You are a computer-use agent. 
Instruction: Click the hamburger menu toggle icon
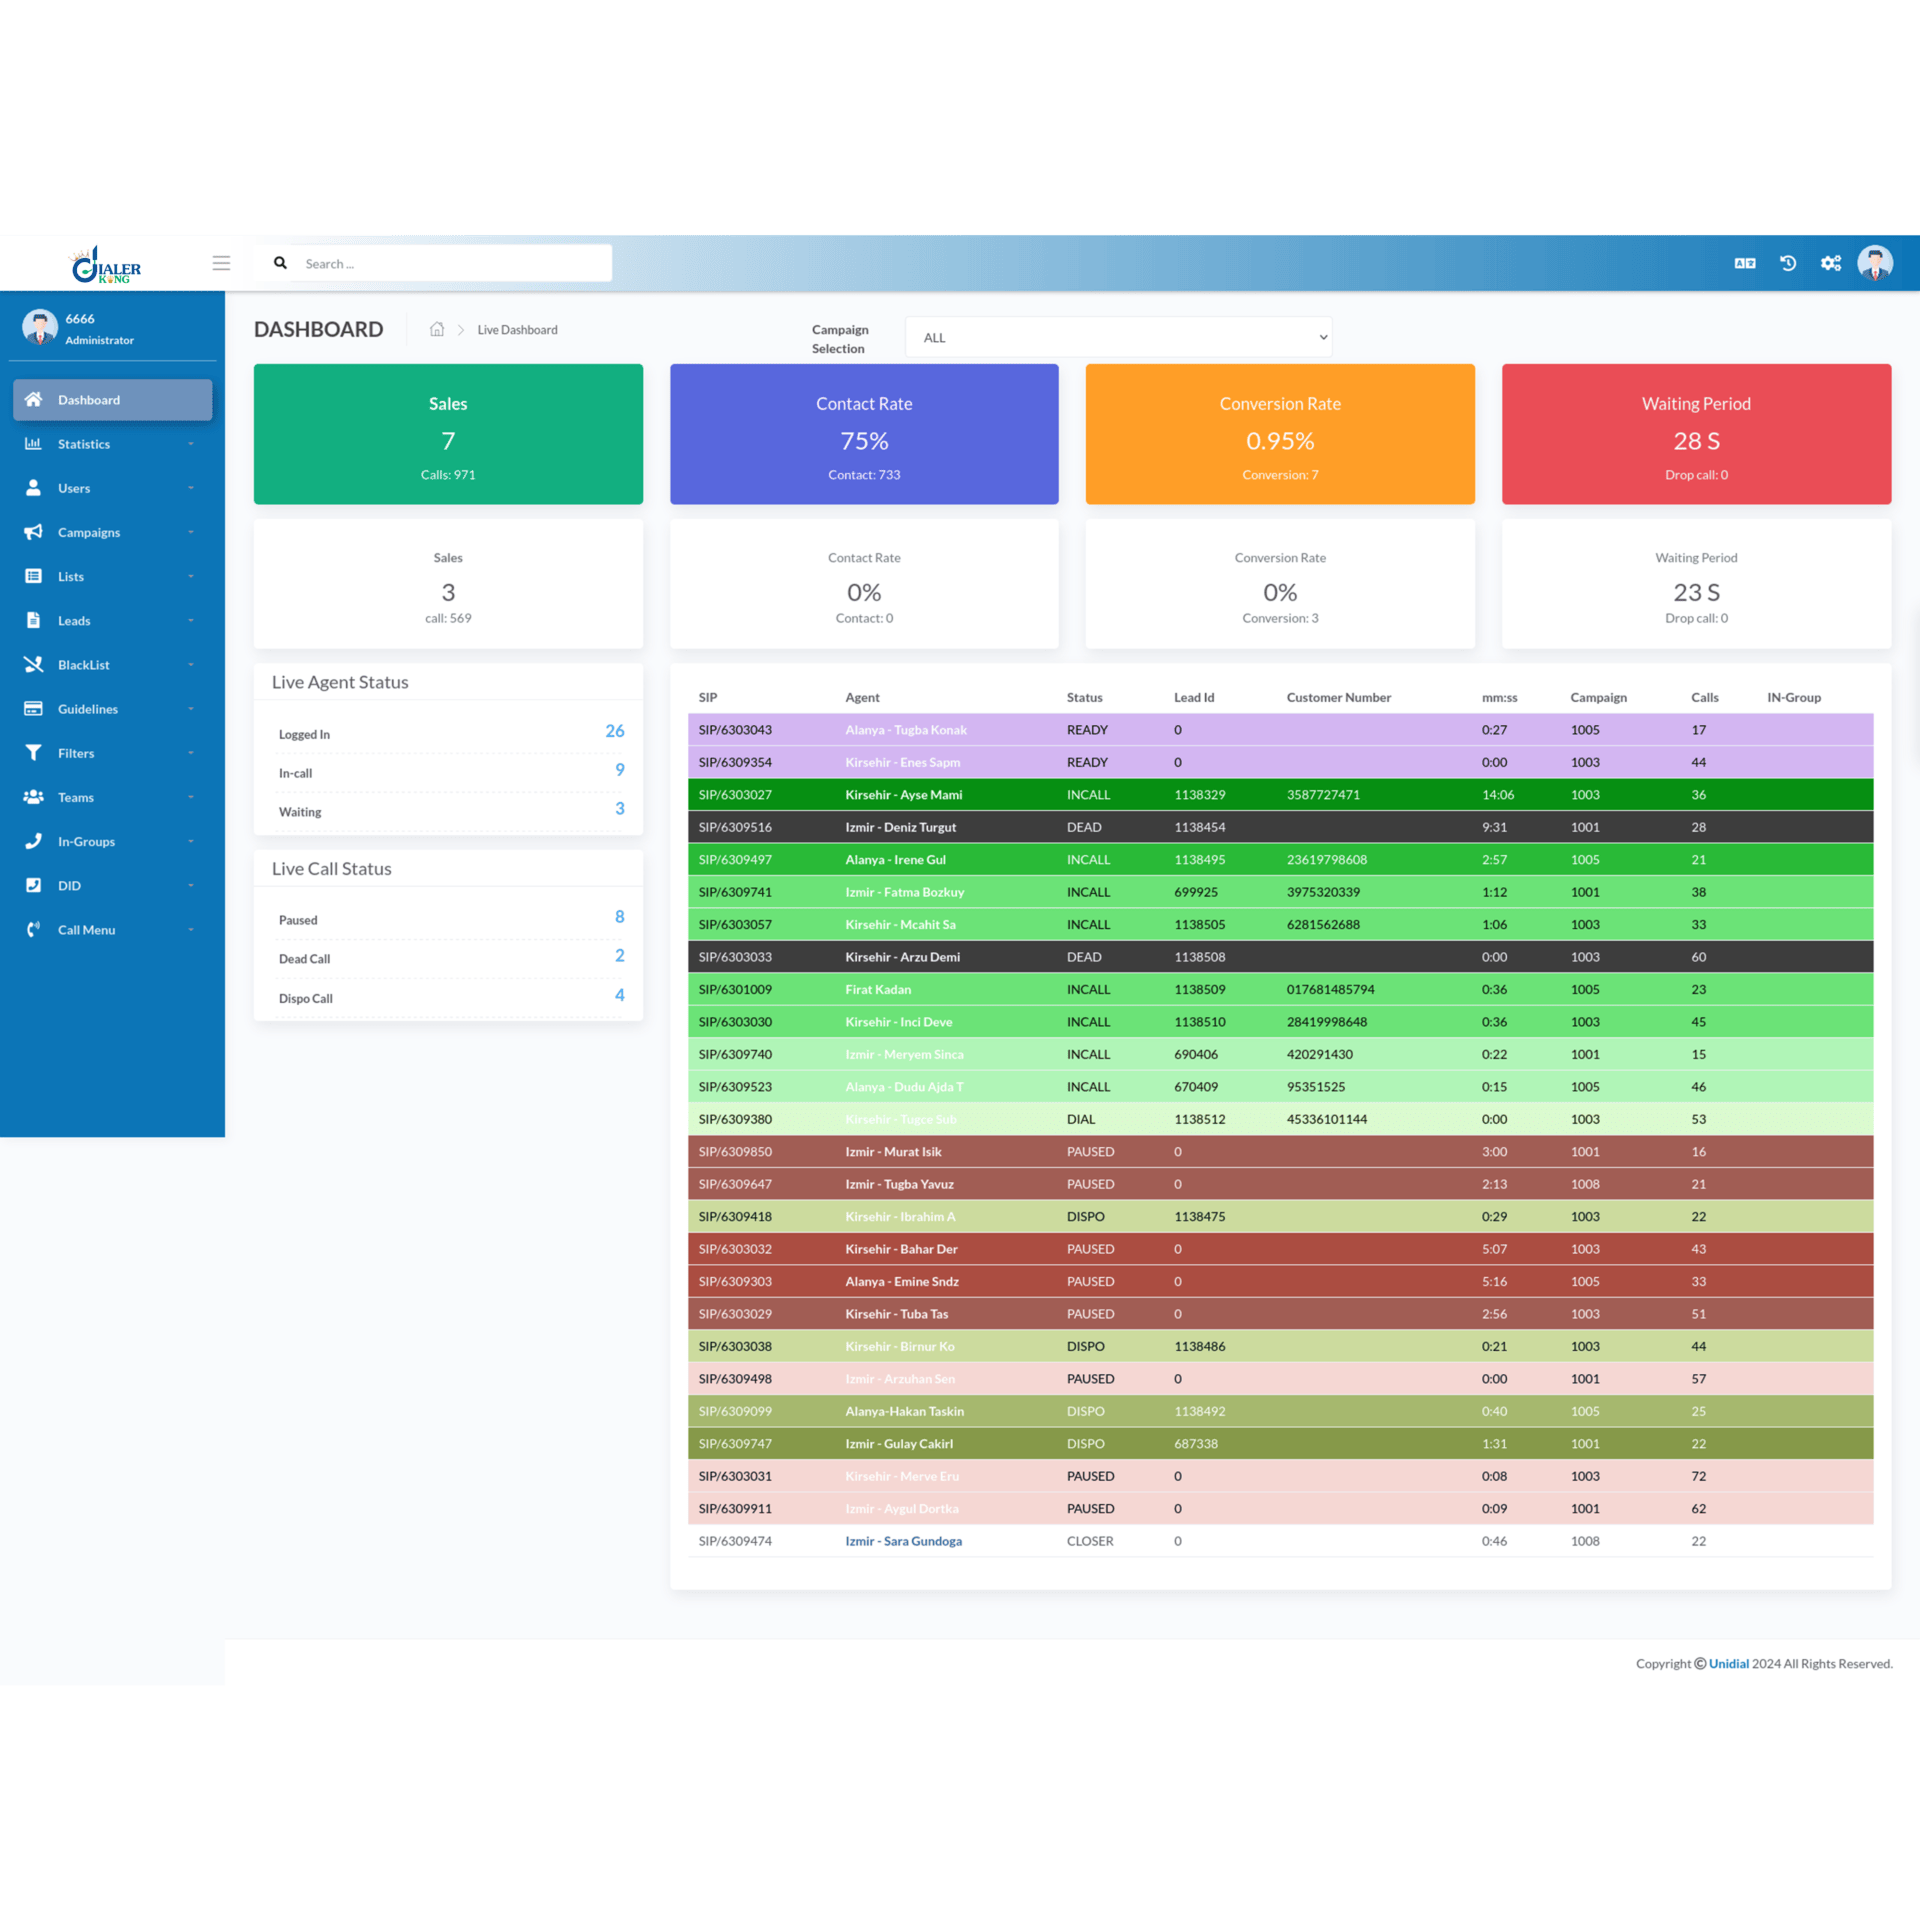click(x=221, y=263)
